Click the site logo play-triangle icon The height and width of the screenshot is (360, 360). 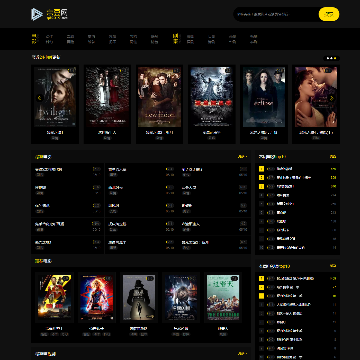37,14
